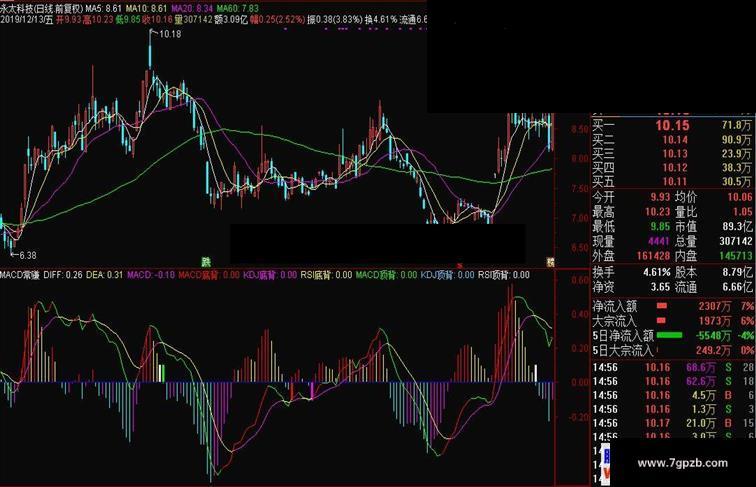Click the 换手 4.61% turnover rate field
Image resolution: width=756 pixels, height=487 pixels.
click(x=631, y=272)
